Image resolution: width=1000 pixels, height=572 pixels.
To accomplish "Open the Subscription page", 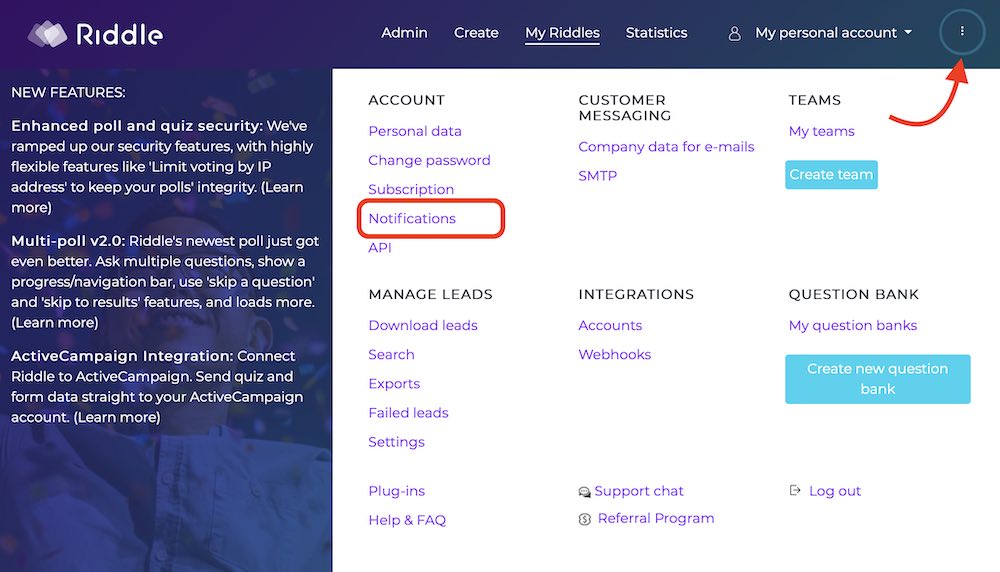I will (x=411, y=189).
